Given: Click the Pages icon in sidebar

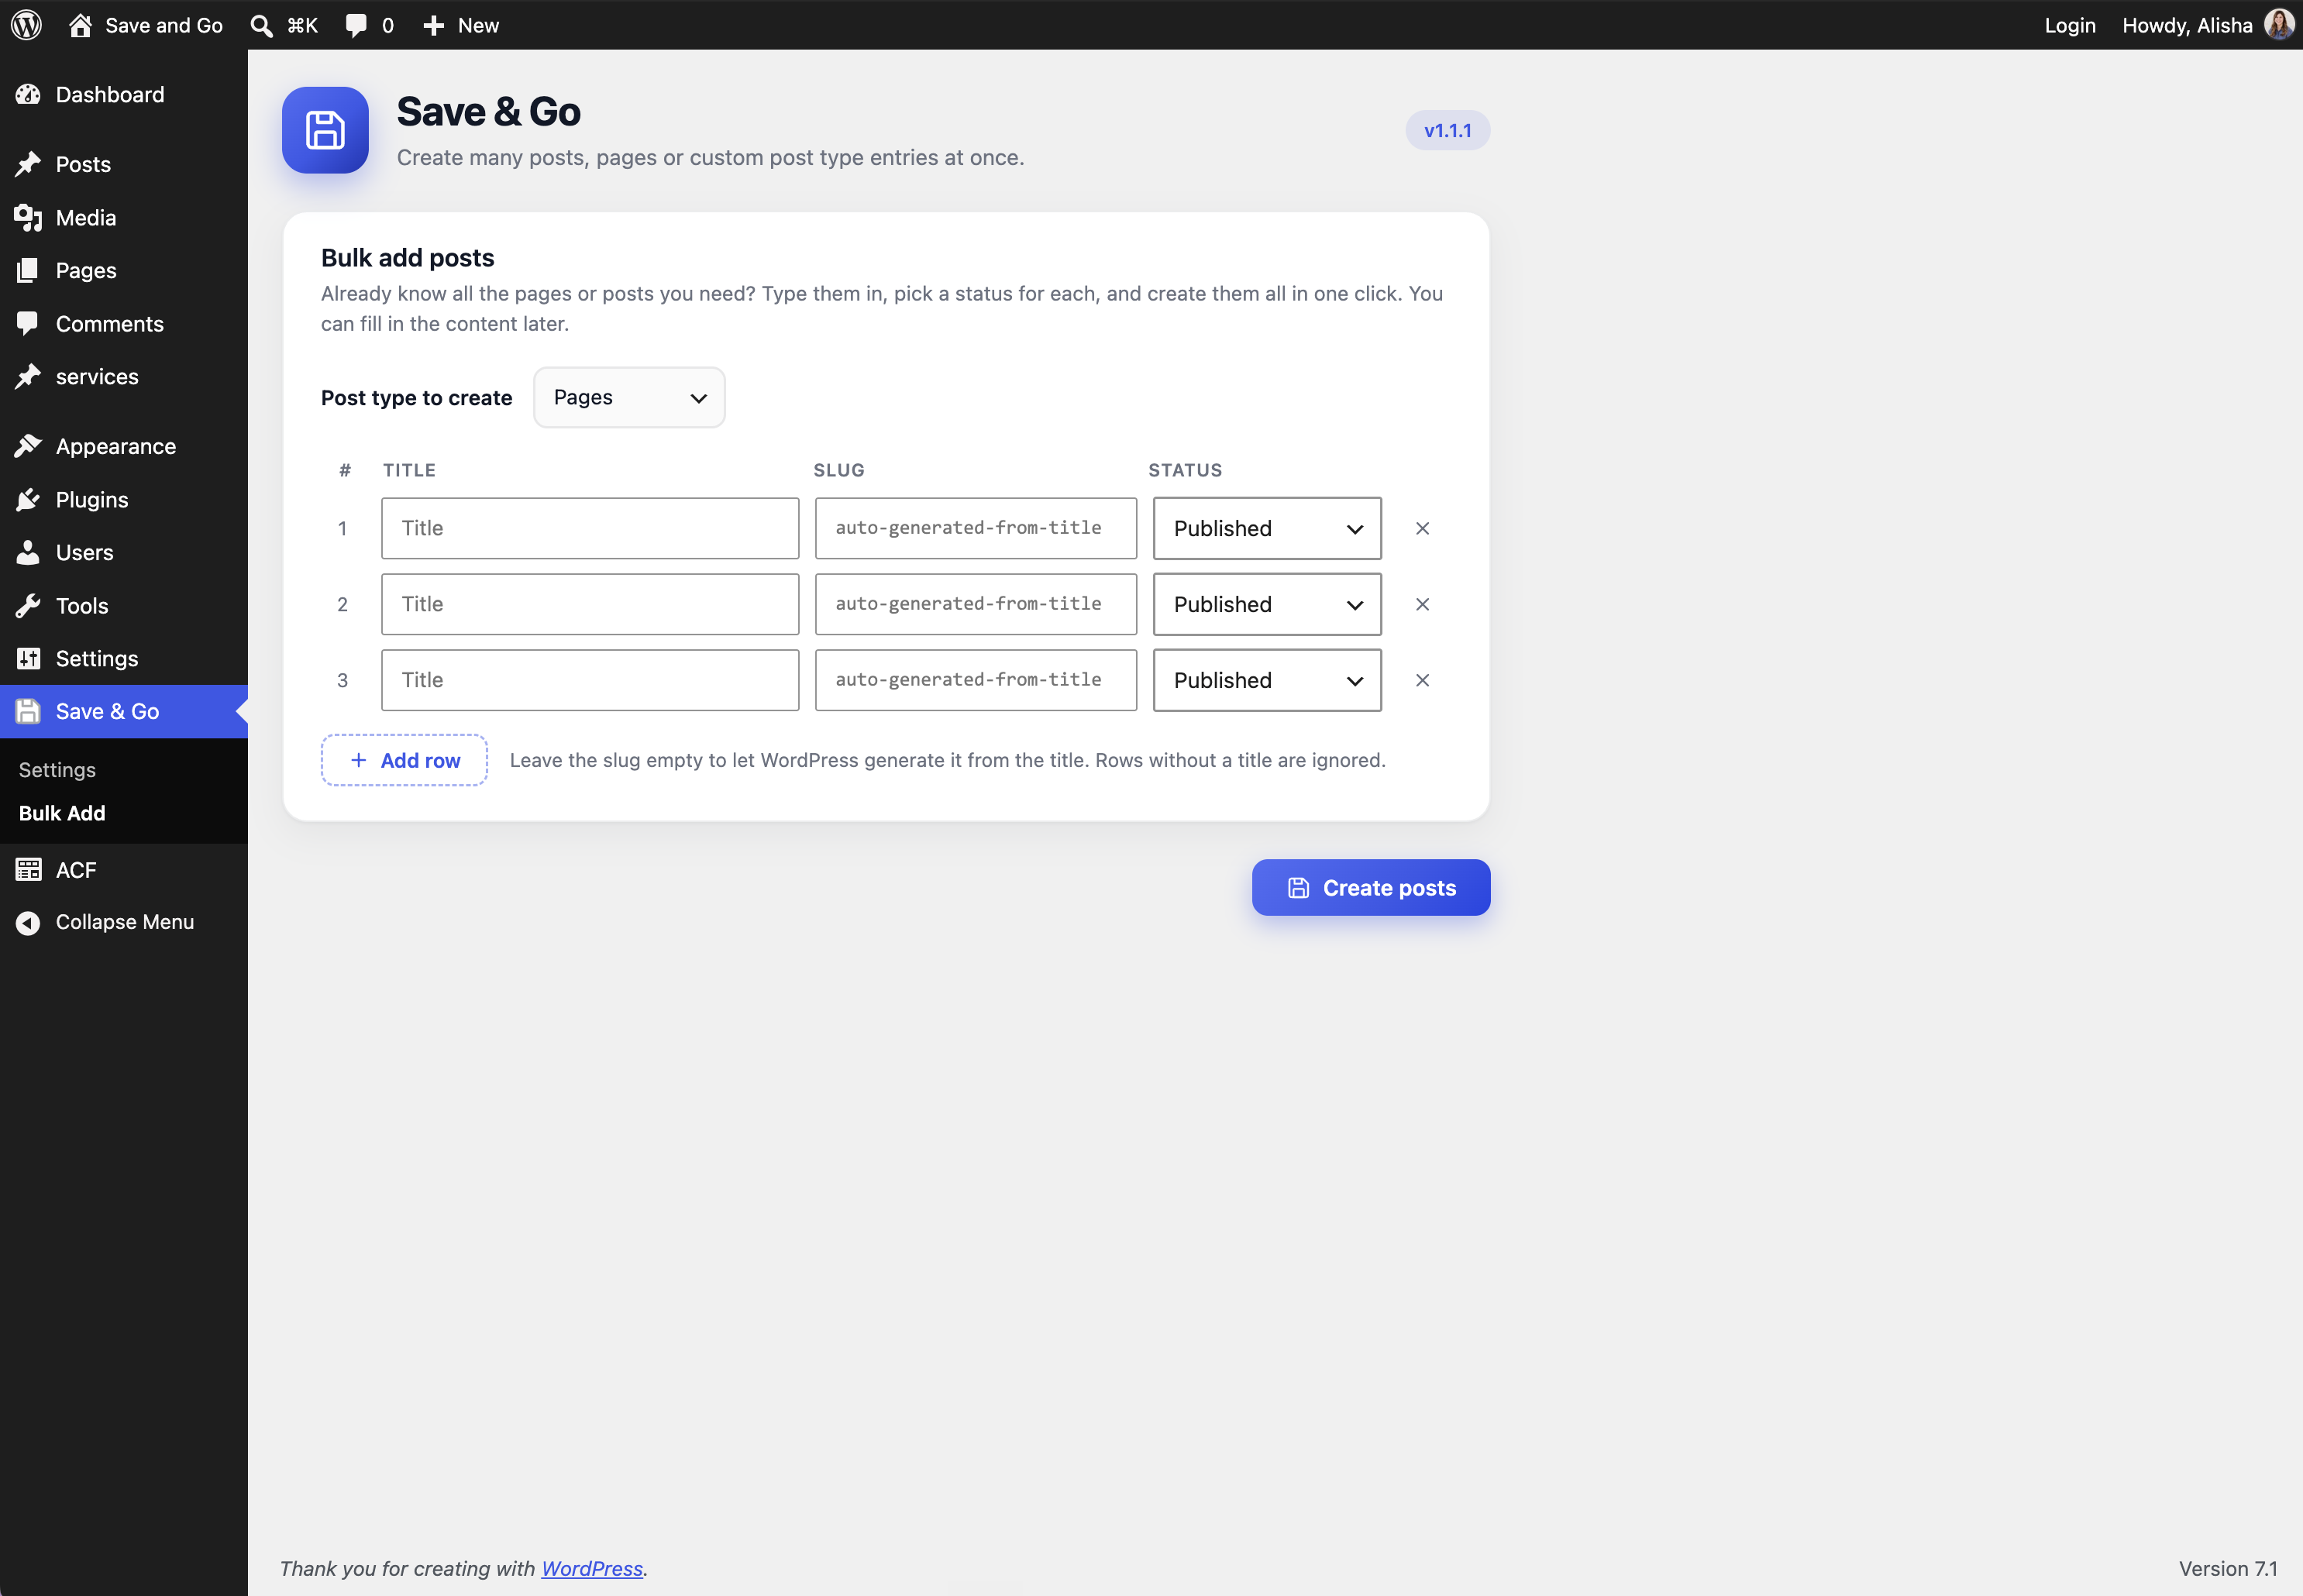Looking at the screenshot, I should coord(28,270).
